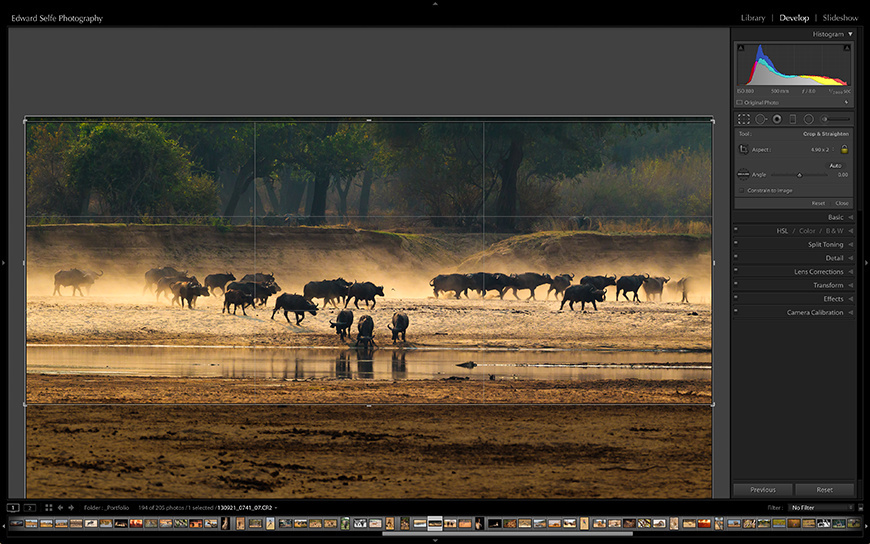Toggle the Split Toning panel switch
Screen dimensions: 870x544
pos(736,242)
